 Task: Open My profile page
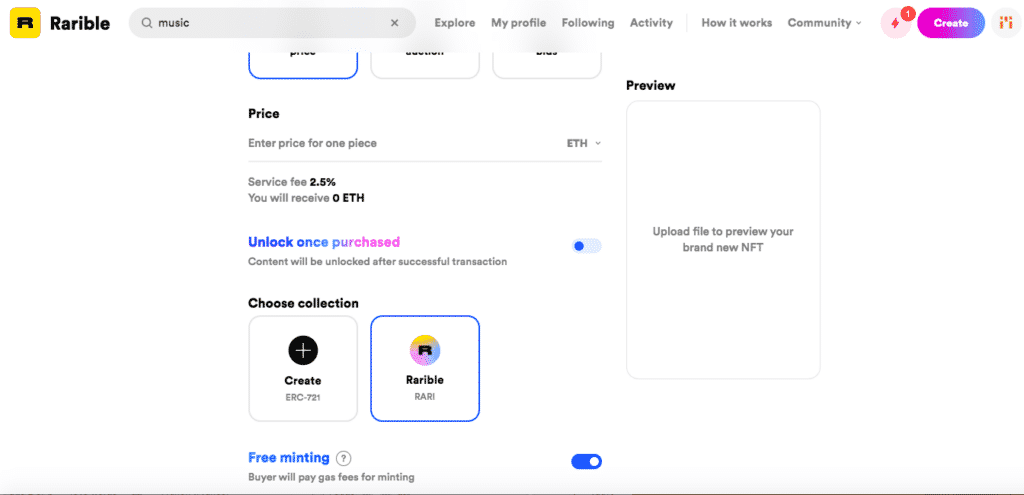click(519, 23)
